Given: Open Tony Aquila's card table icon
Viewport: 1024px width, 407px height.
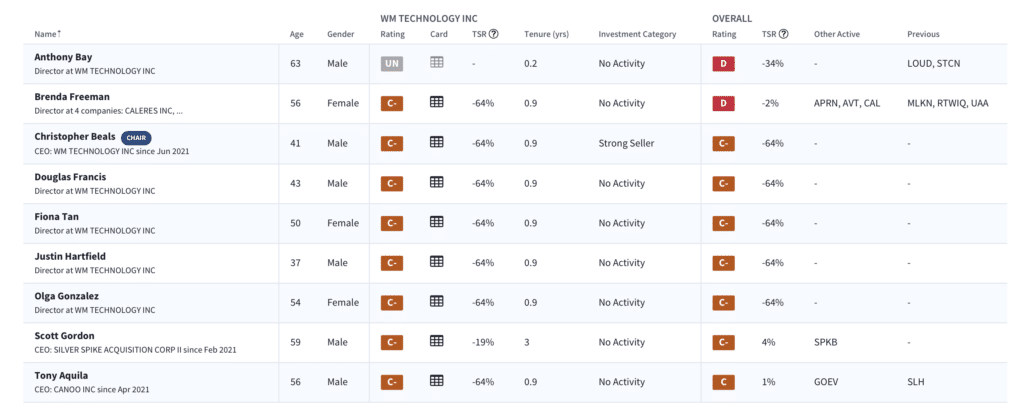Looking at the screenshot, I should coord(436,381).
